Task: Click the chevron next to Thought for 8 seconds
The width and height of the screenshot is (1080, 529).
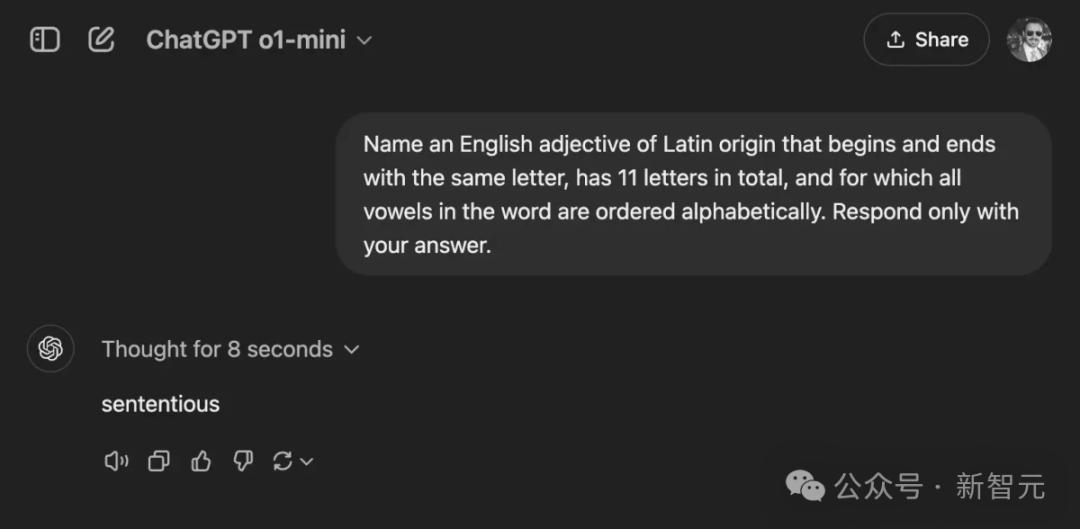Action: [x=352, y=350]
